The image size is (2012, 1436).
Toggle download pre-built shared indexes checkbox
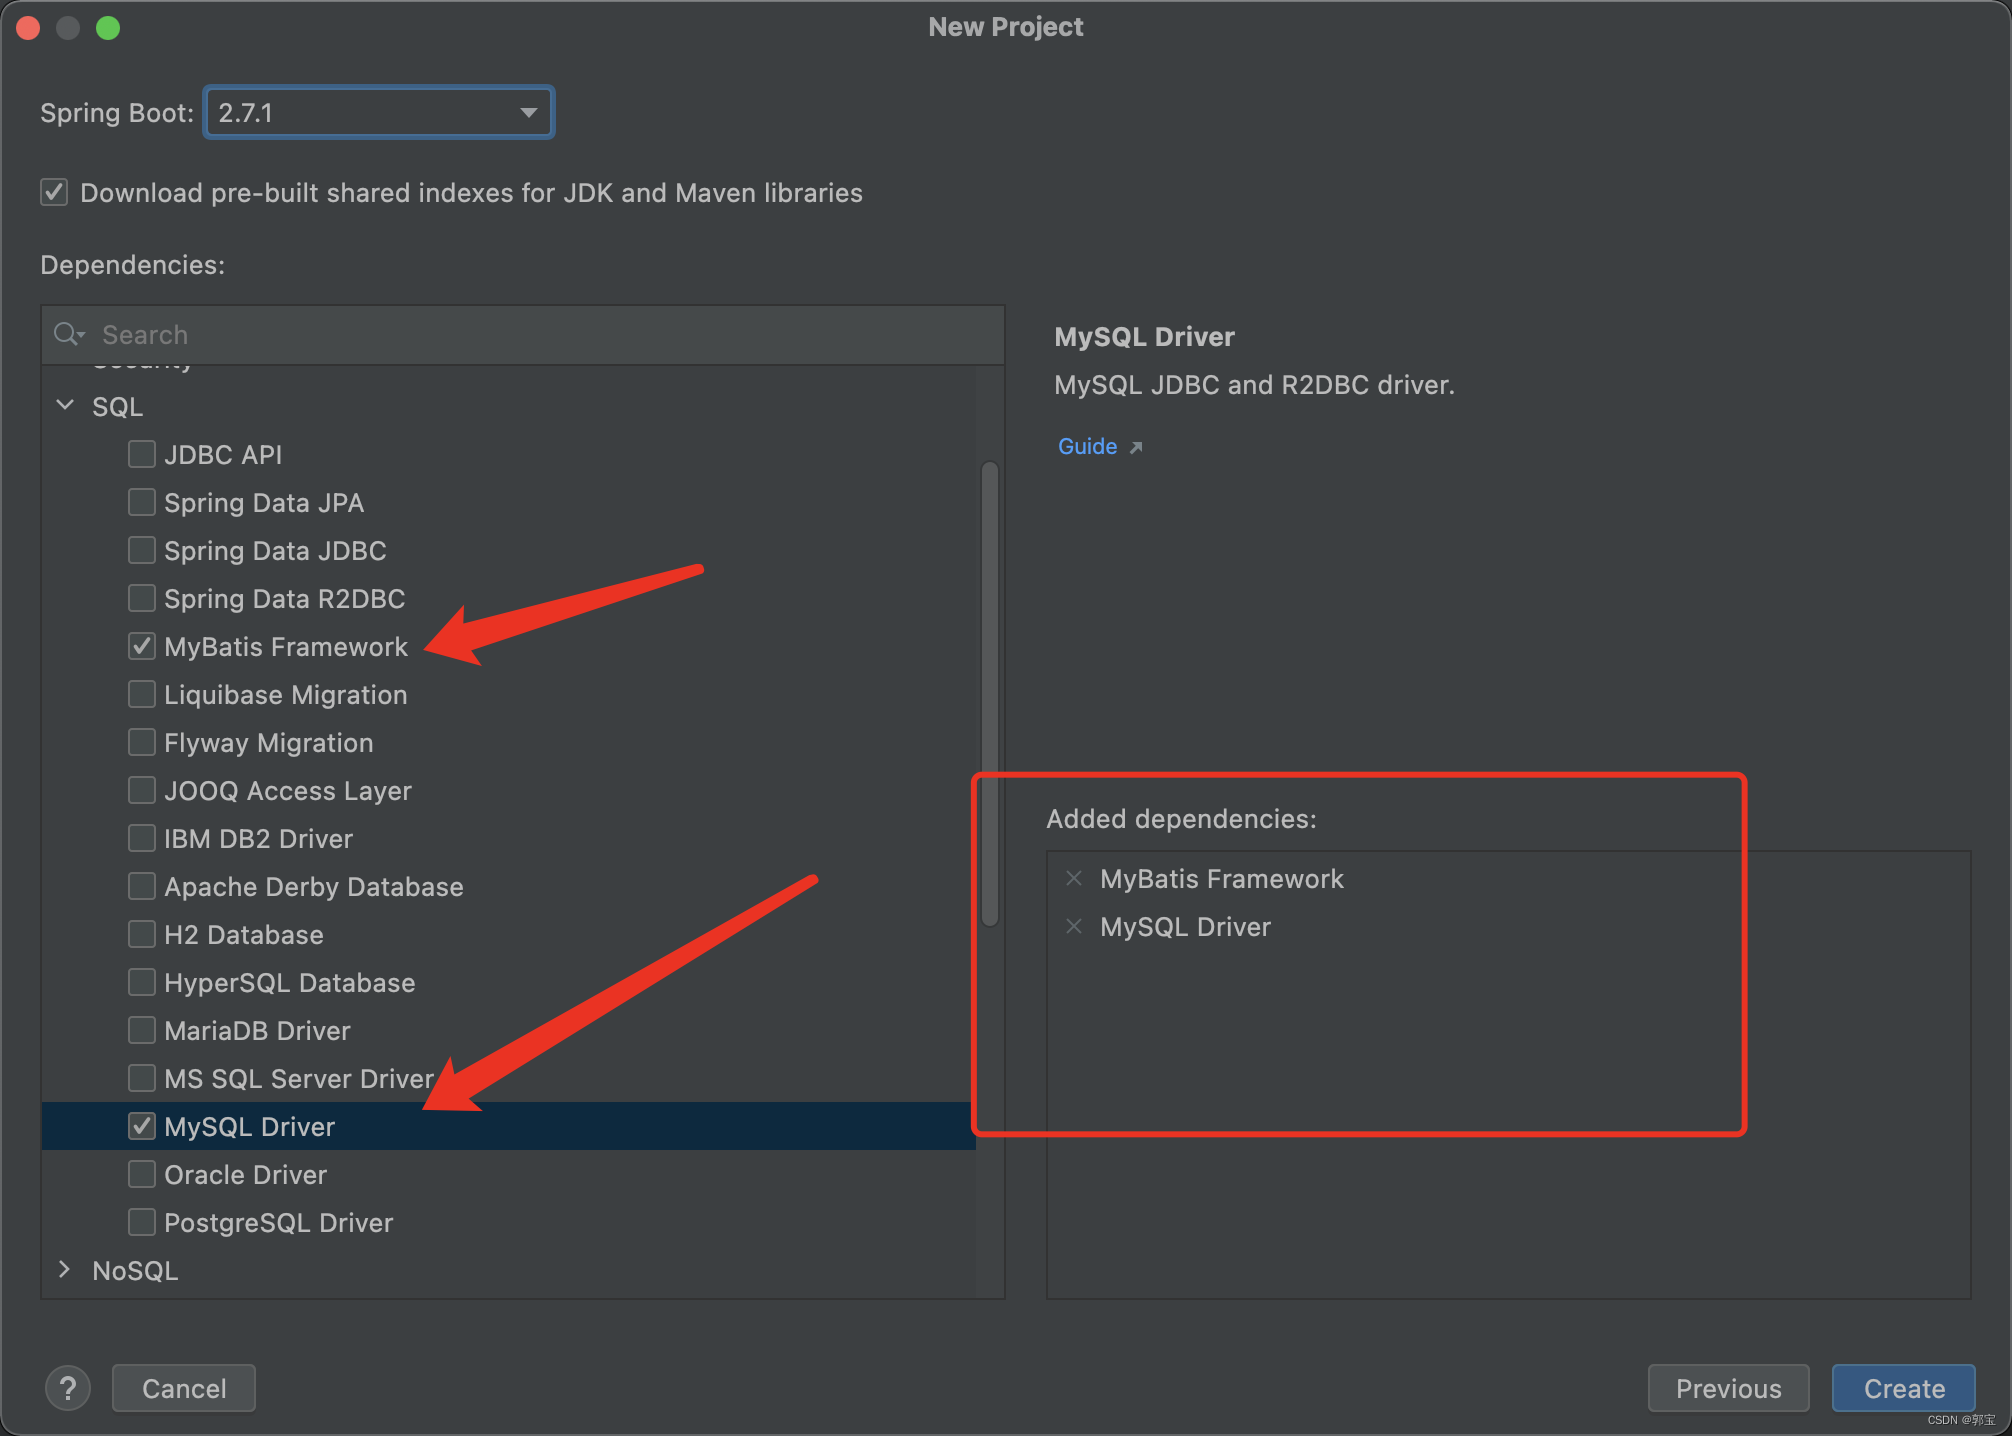pyautogui.click(x=54, y=192)
